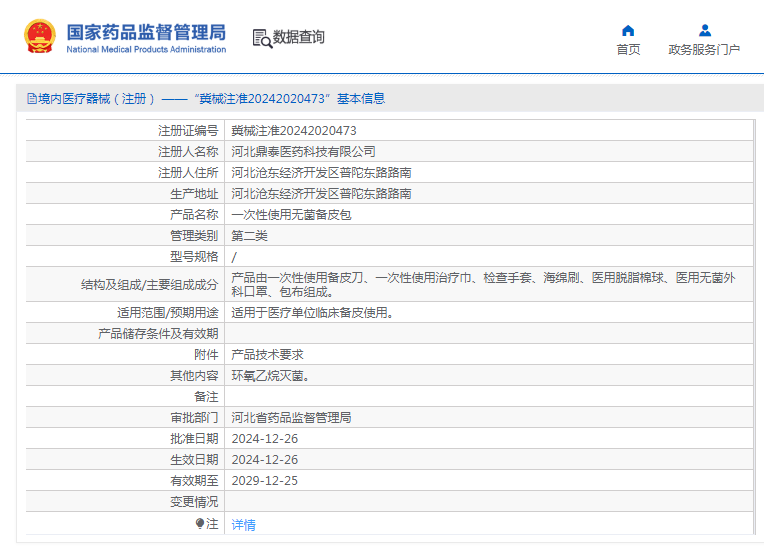Click the structure composition description text
Image resolution: width=764 pixels, height=554 pixels.
point(483,285)
